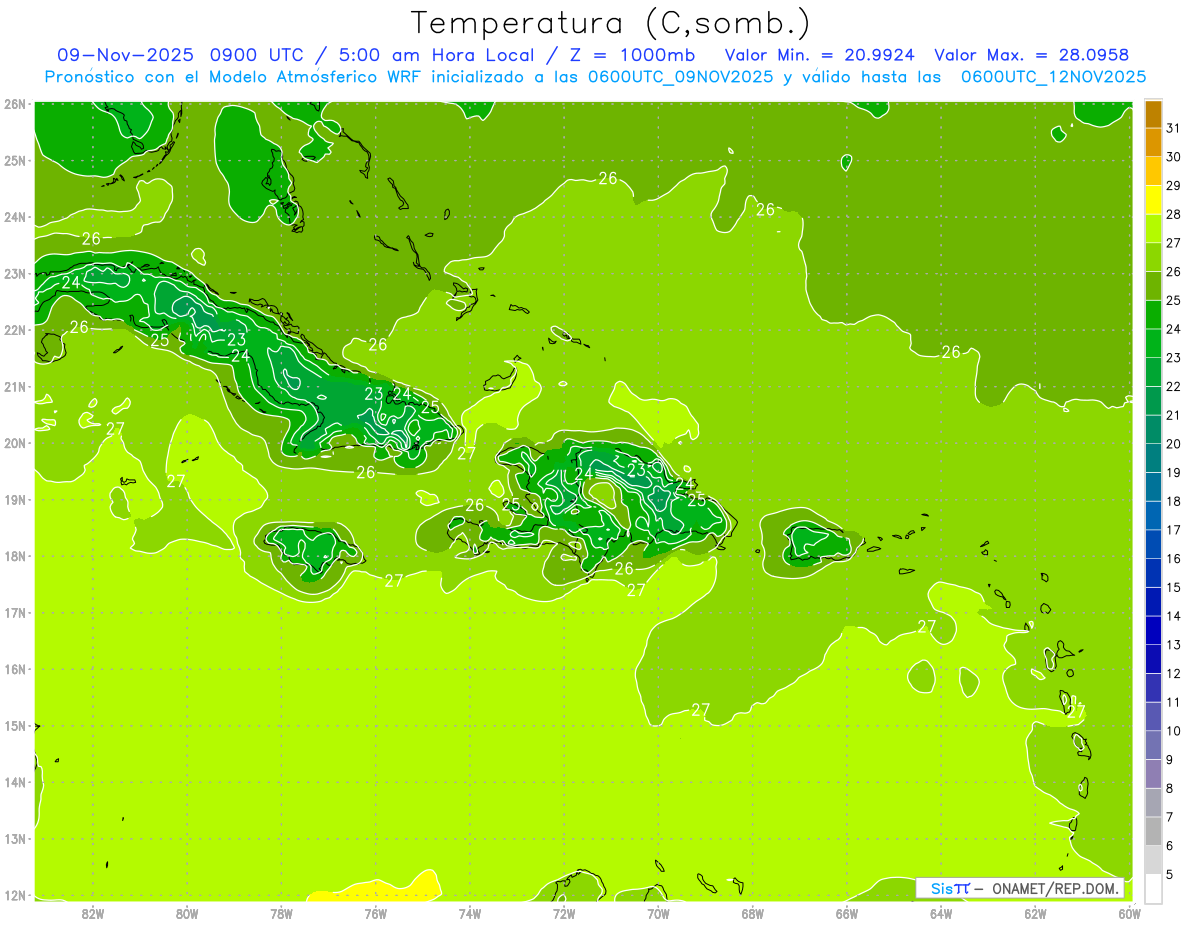
Task: Click the 21N latitude axis label
Action: 16,387
